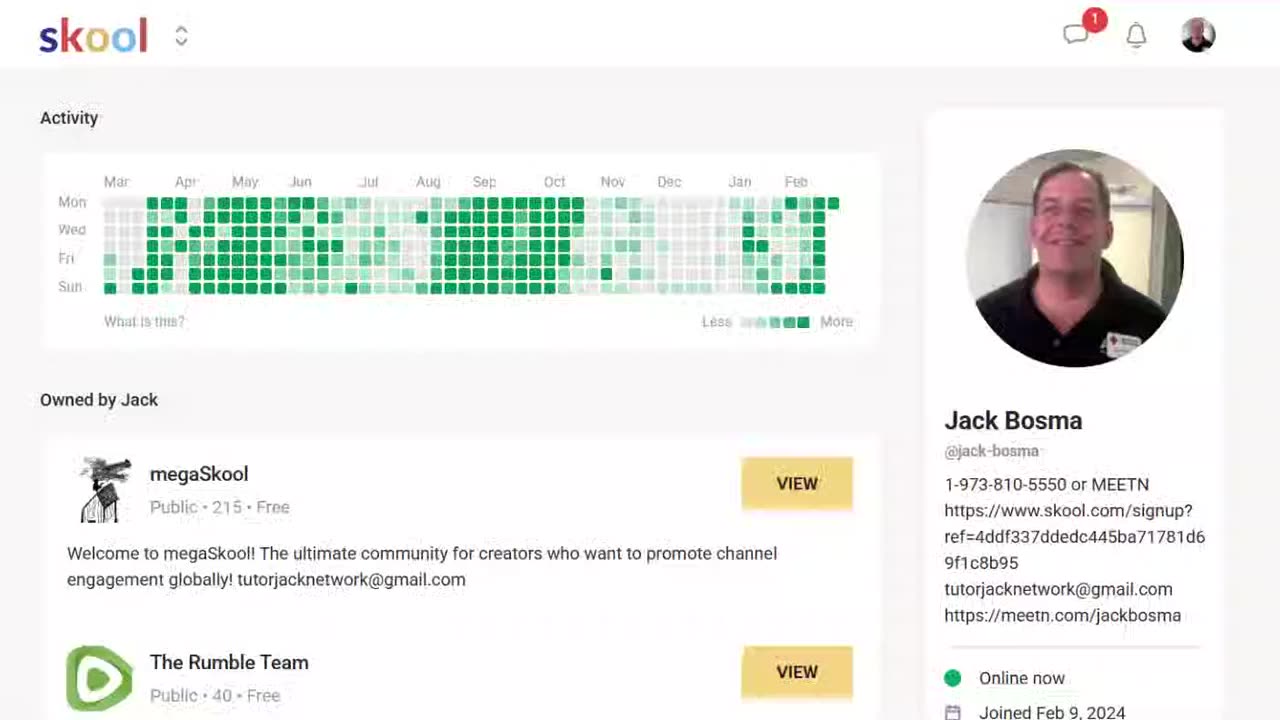Viewport: 1280px width, 720px height.
Task: Select the darkest green legend swatch
Action: [803, 322]
